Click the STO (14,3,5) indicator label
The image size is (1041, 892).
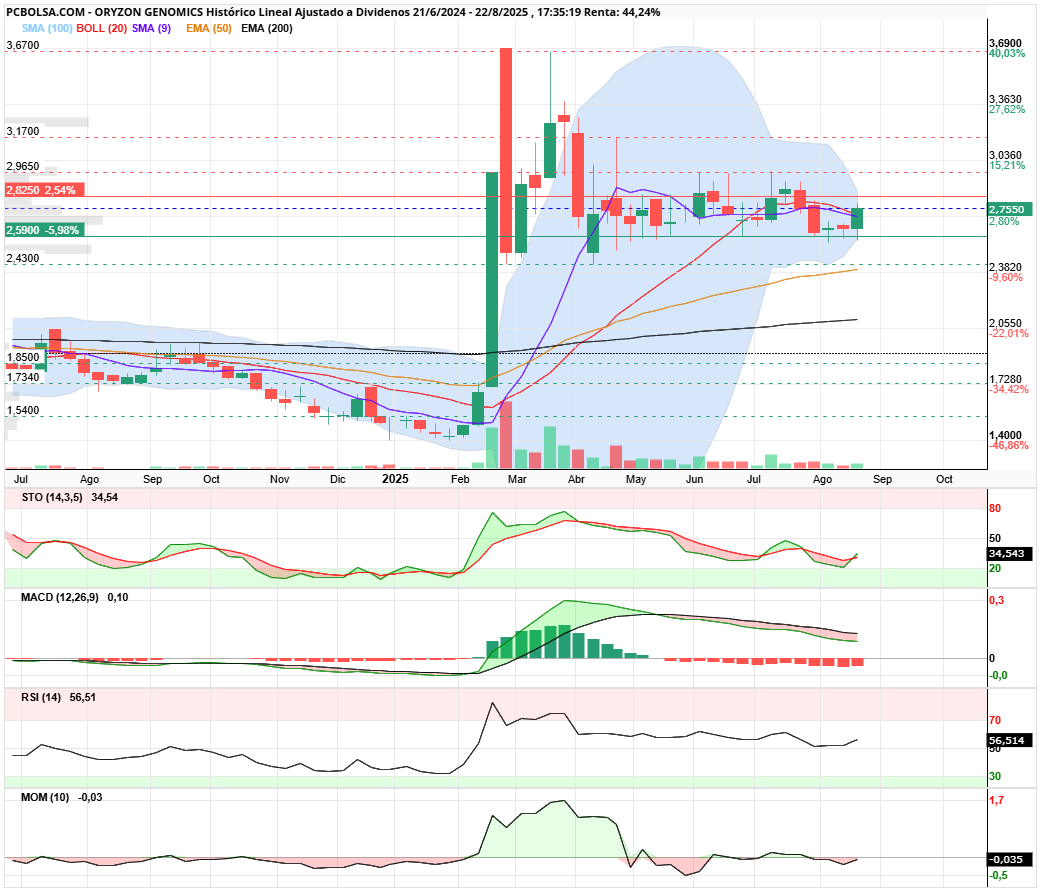point(52,497)
